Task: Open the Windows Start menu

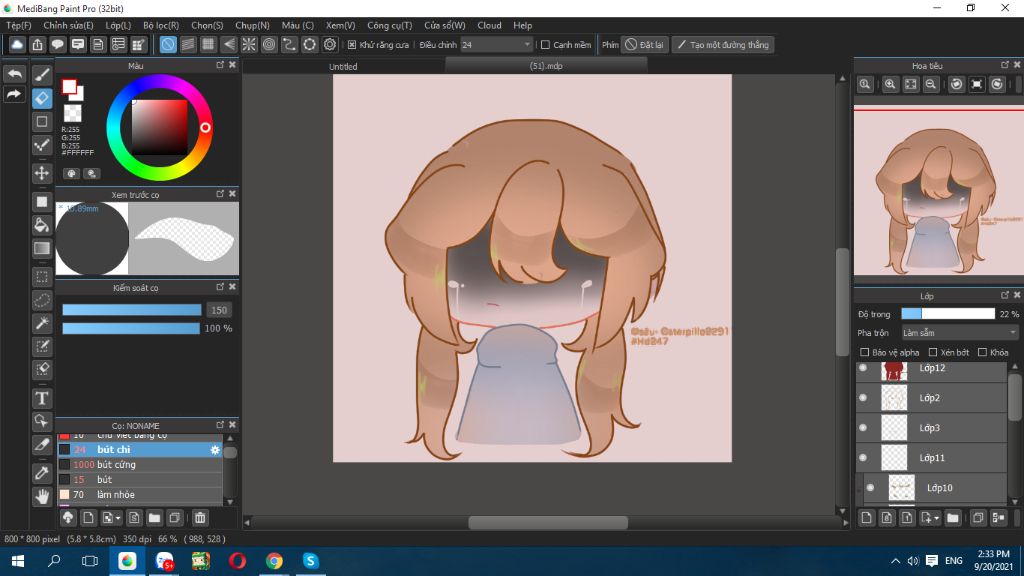Action: click(x=18, y=561)
